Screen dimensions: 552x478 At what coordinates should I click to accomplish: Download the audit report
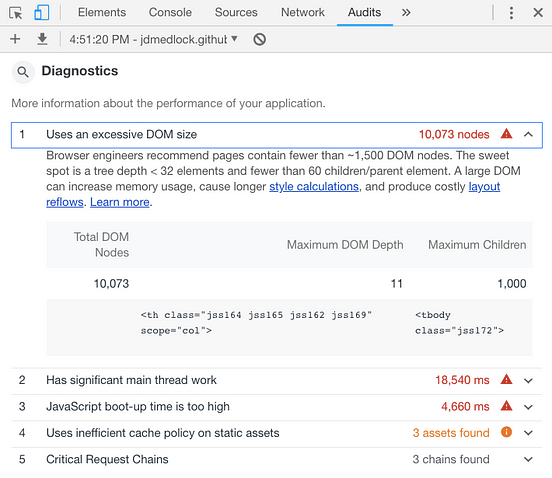(42, 39)
